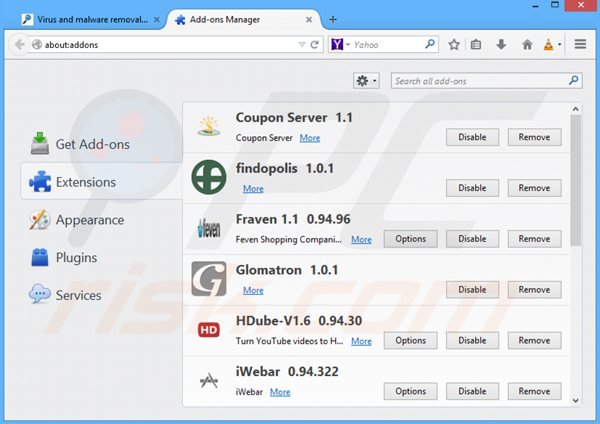Bookmark this page with the star icon
The width and height of the screenshot is (600, 424).
[454, 45]
